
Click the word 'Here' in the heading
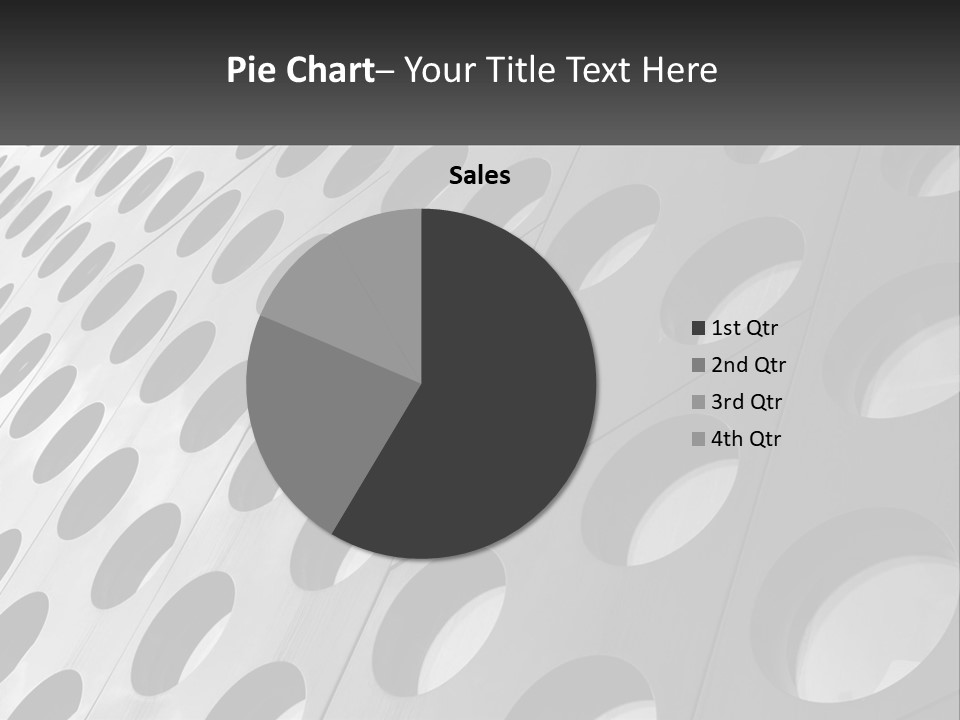click(x=680, y=70)
